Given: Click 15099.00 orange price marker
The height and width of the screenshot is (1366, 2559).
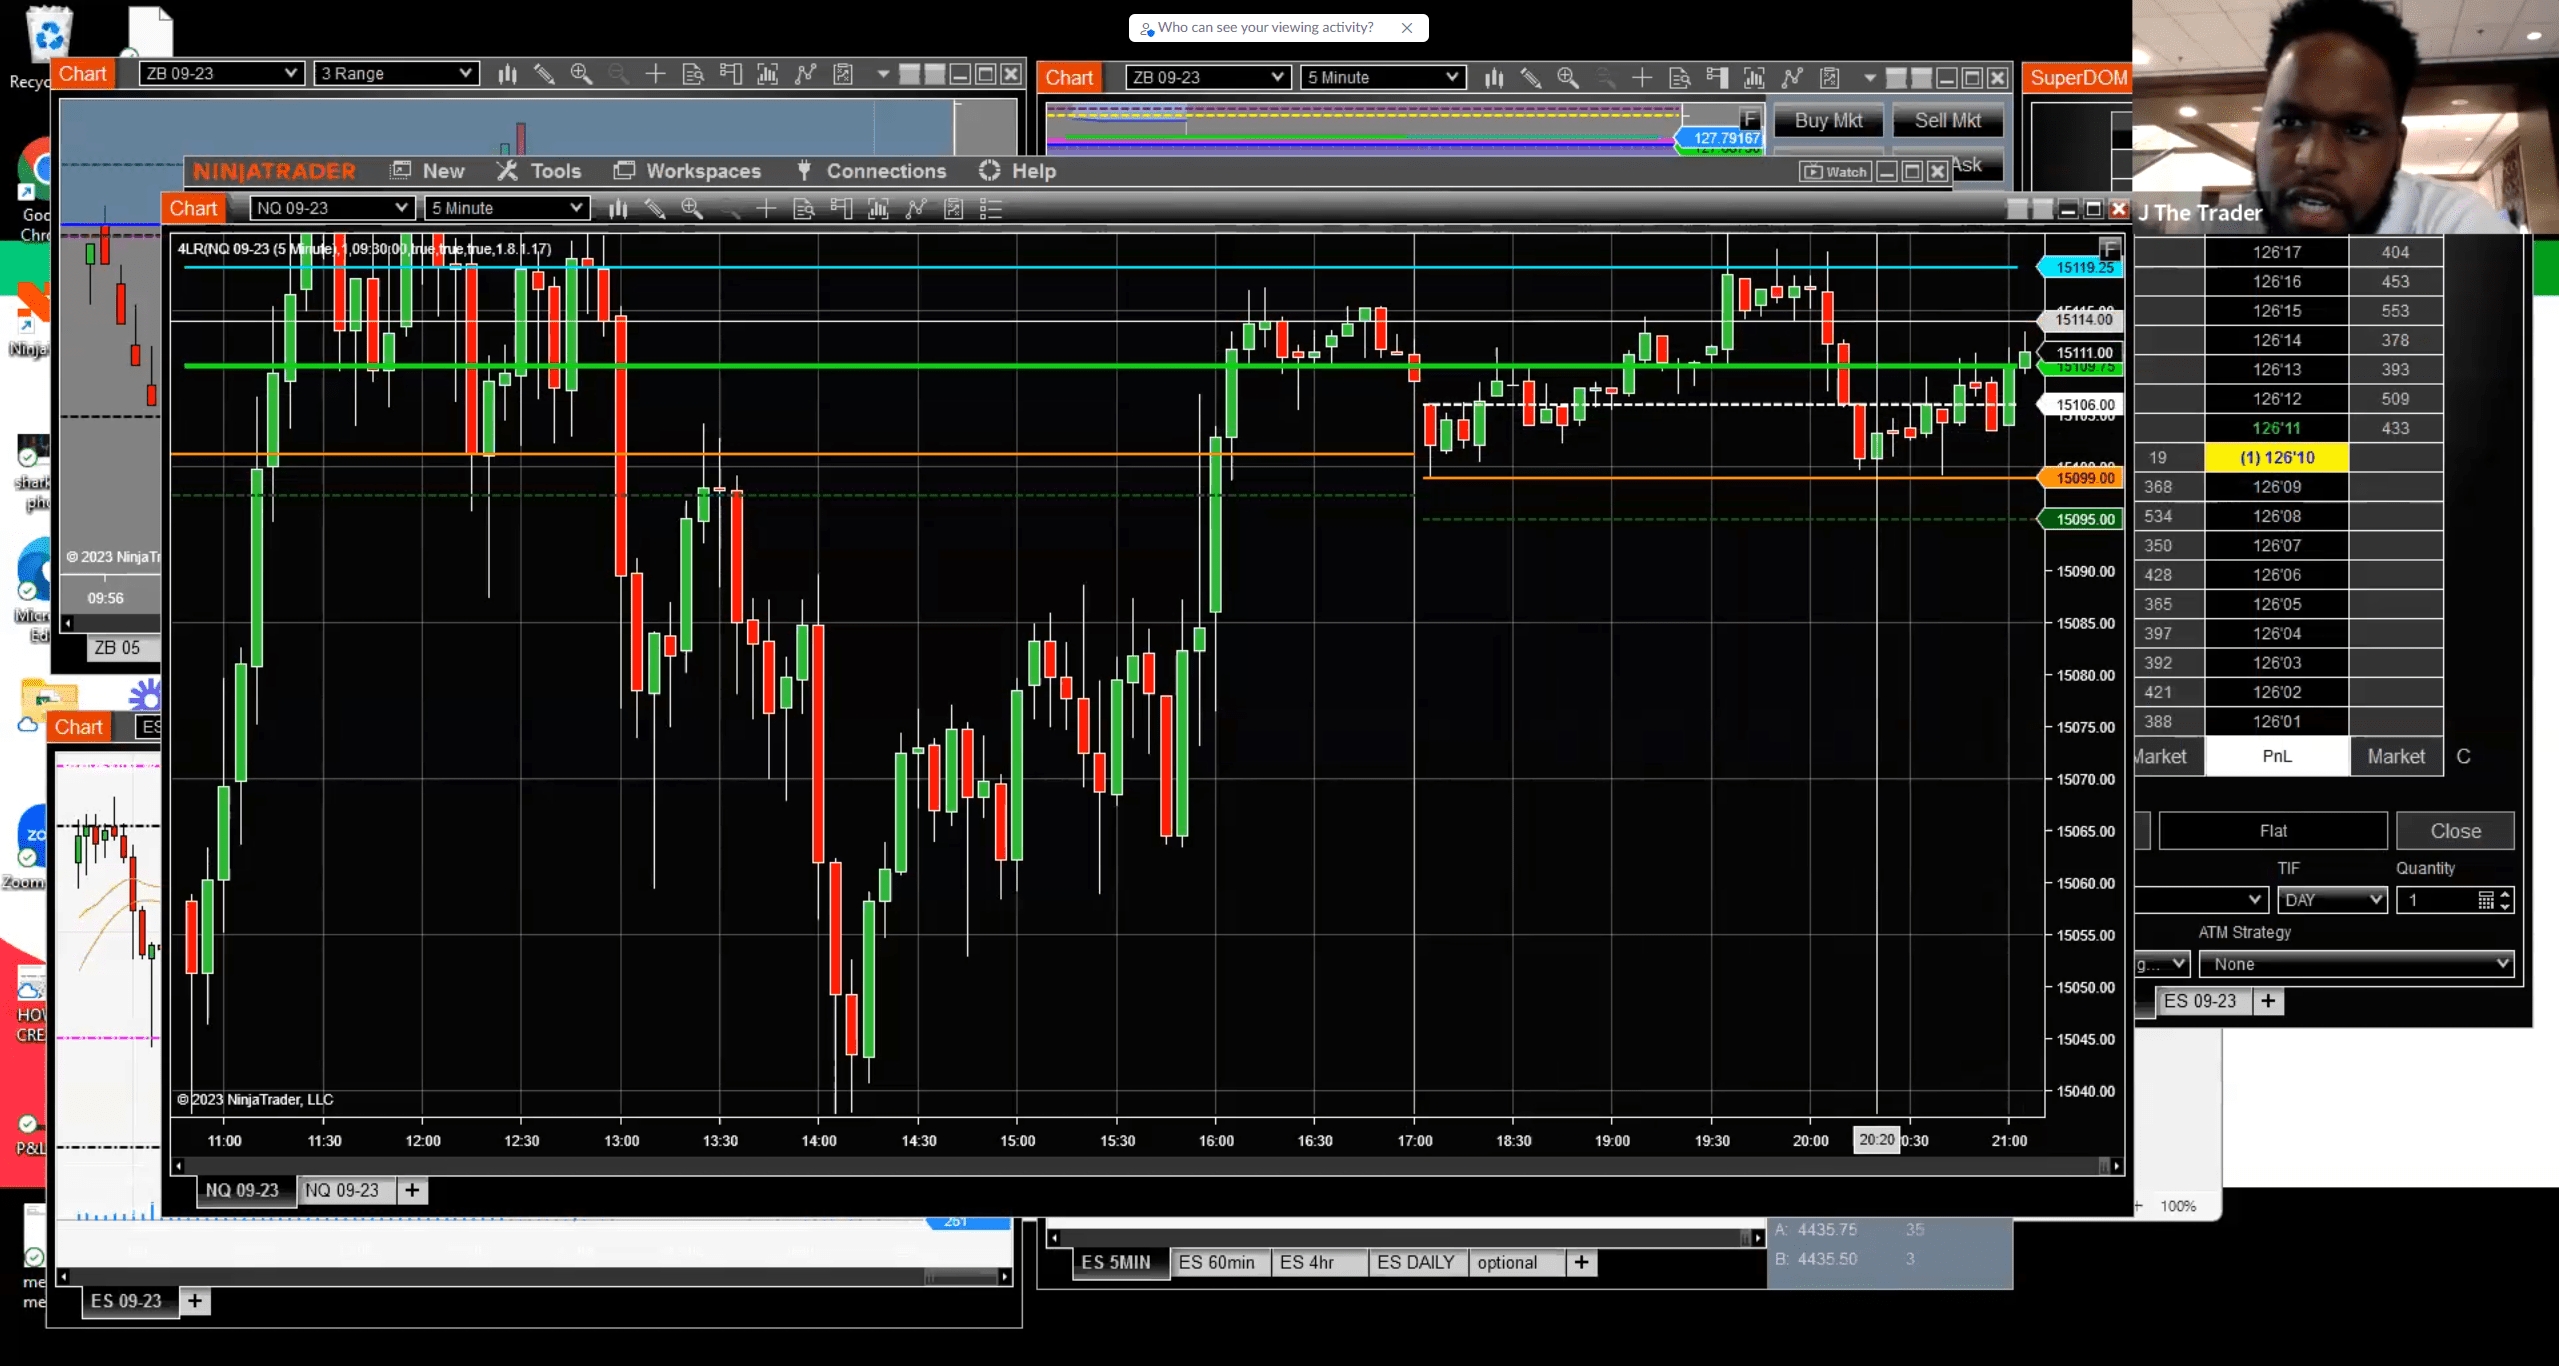Looking at the screenshot, I should coord(2081,478).
